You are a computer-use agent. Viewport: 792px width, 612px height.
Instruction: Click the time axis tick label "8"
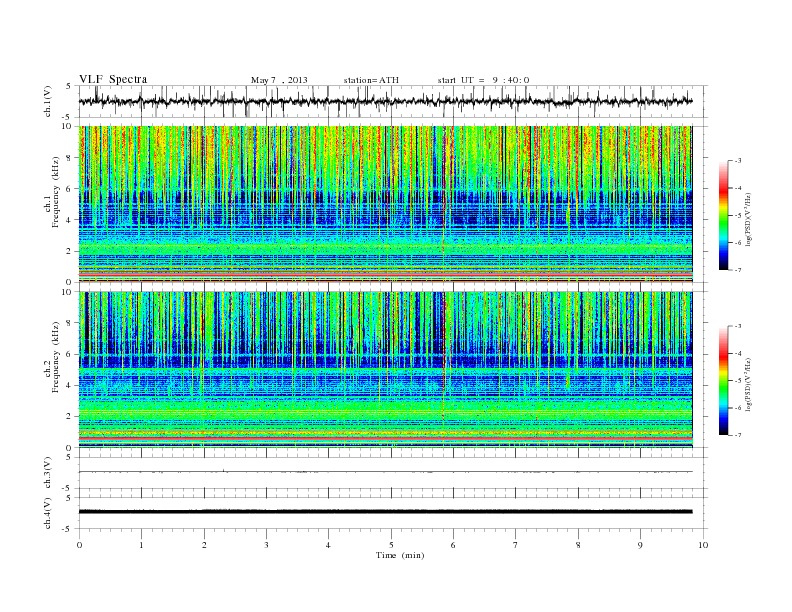tap(578, 545)
